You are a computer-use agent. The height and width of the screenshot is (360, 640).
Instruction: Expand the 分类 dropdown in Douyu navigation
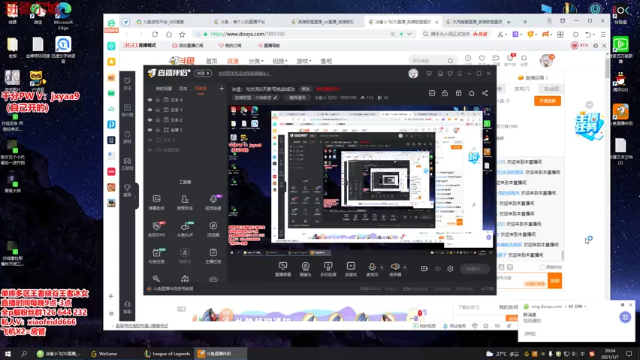click(256, 61)
